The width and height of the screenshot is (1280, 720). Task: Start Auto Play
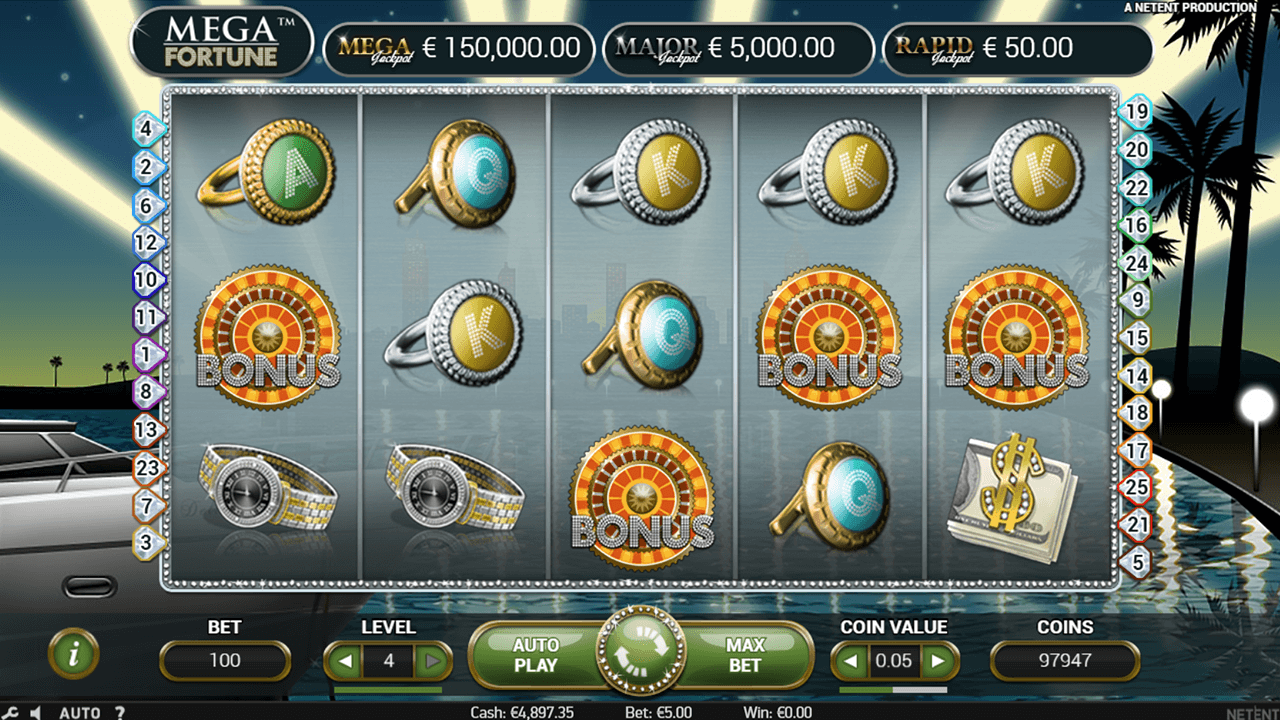click(x=535, y=655)
